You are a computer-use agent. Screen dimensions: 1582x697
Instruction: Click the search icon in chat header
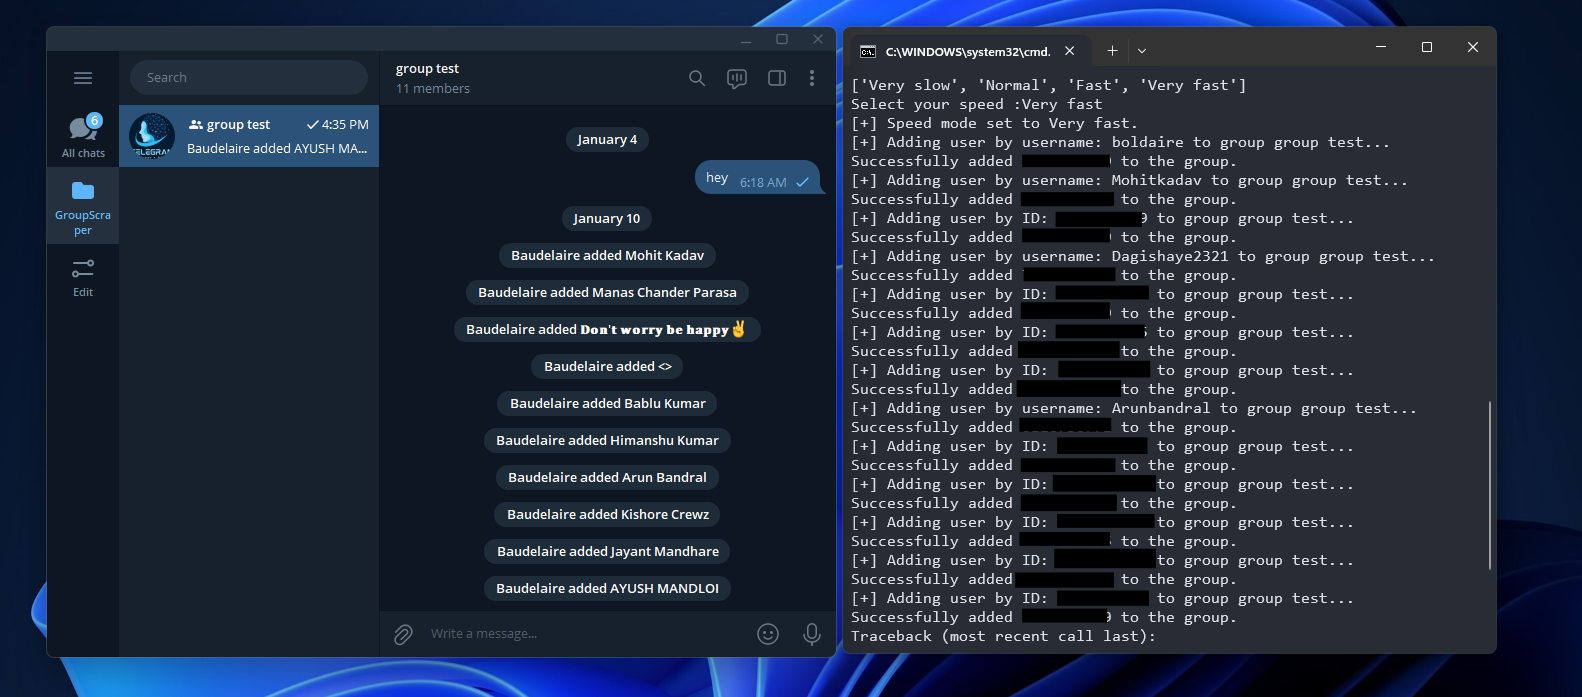[x=697, y=78]
